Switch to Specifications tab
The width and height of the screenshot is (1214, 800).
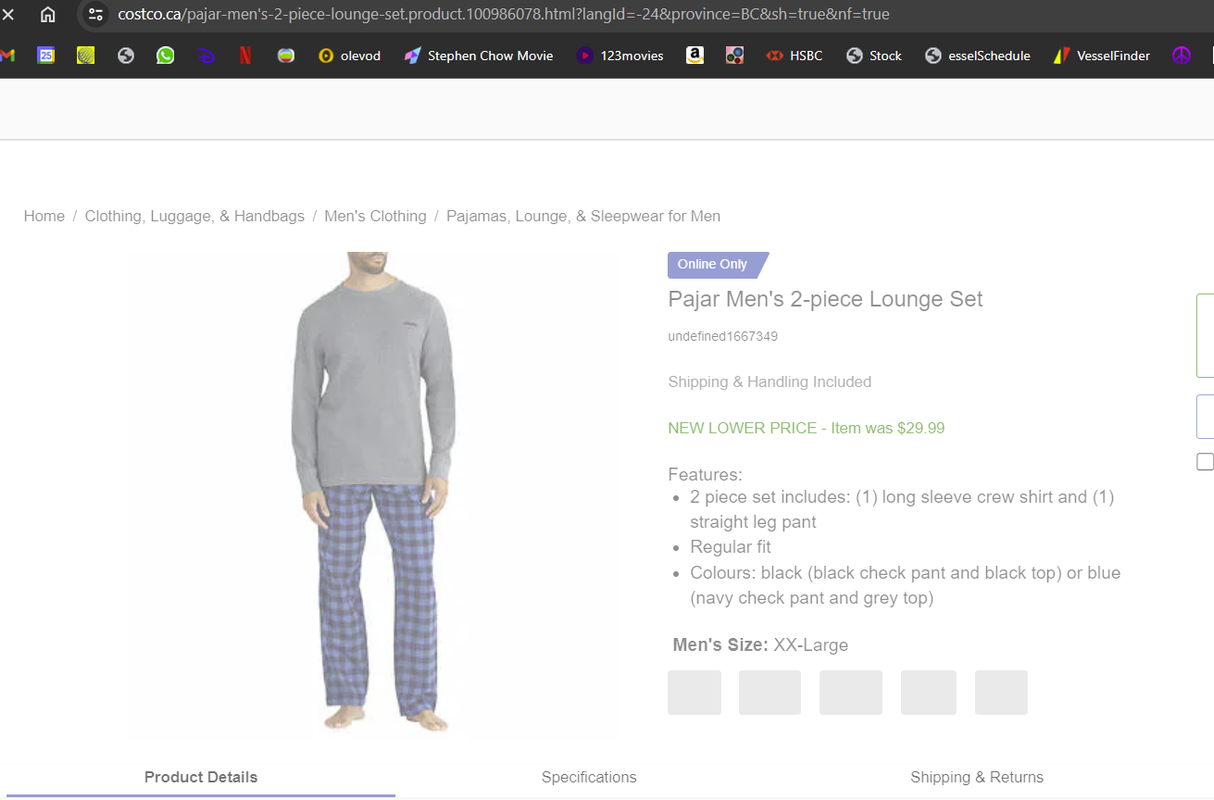click(x=589, y=777)
